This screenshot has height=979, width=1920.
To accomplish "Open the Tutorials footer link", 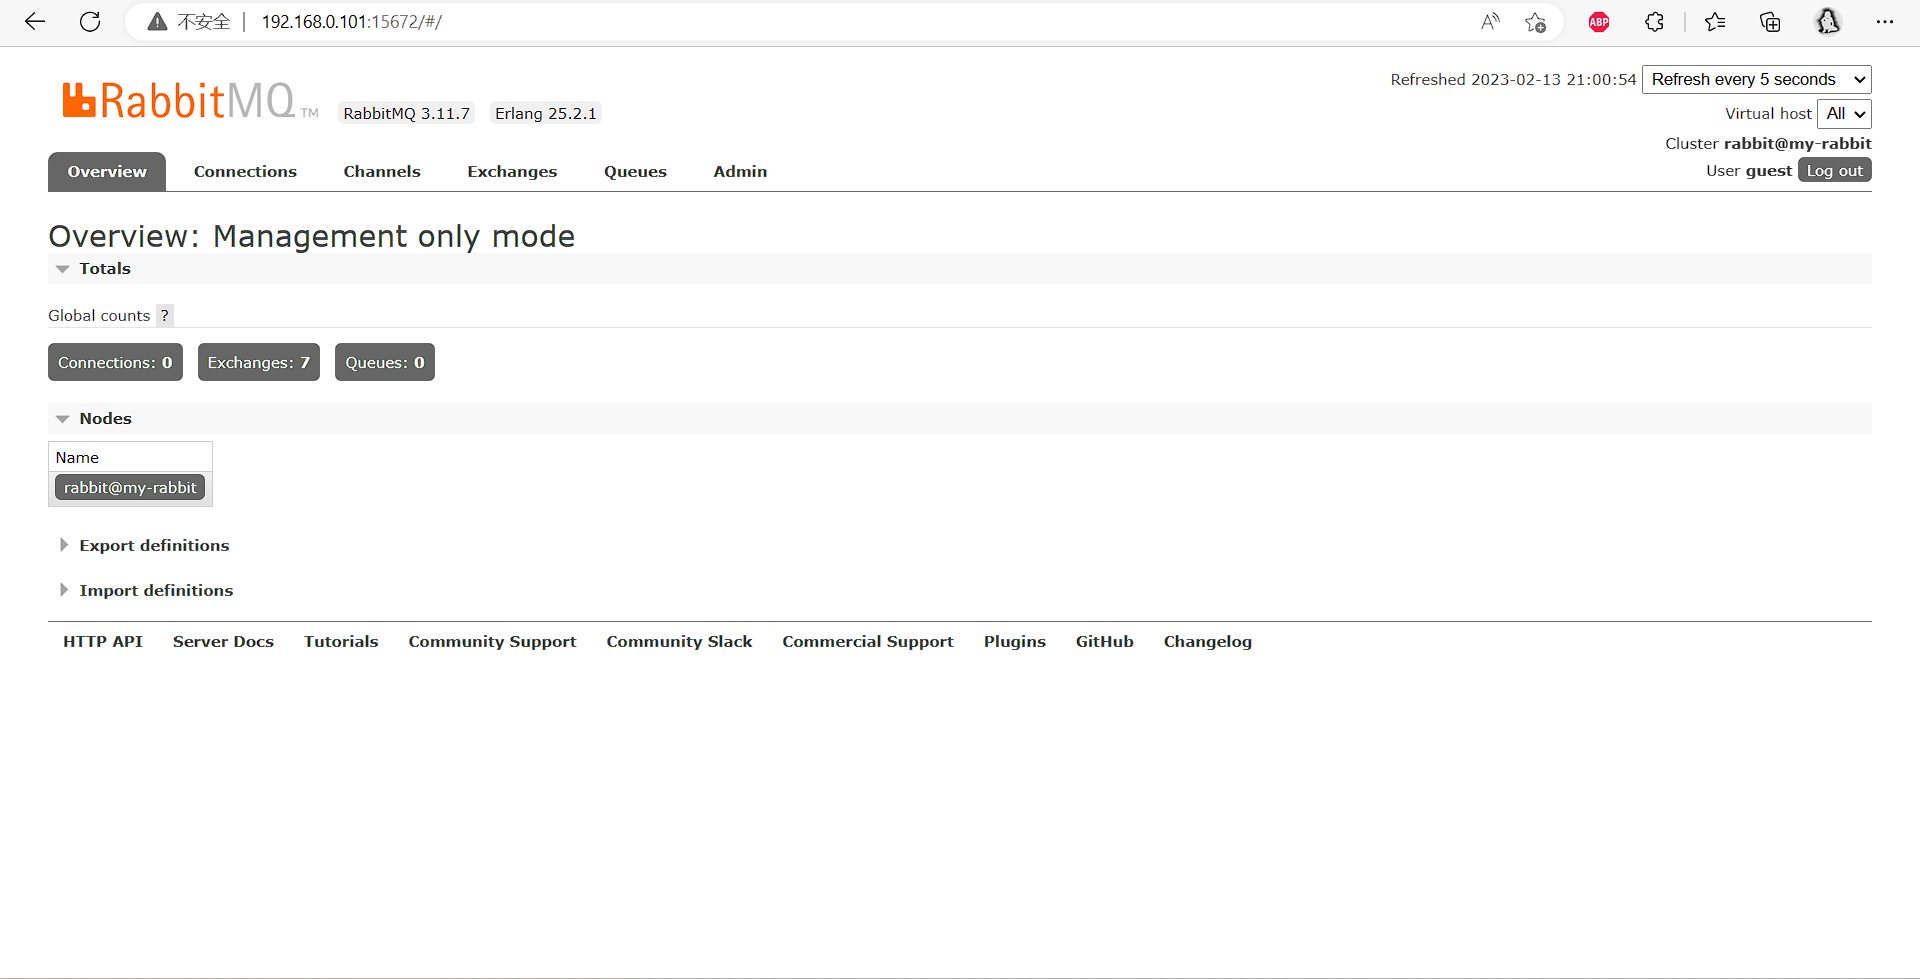I will 341,642.
